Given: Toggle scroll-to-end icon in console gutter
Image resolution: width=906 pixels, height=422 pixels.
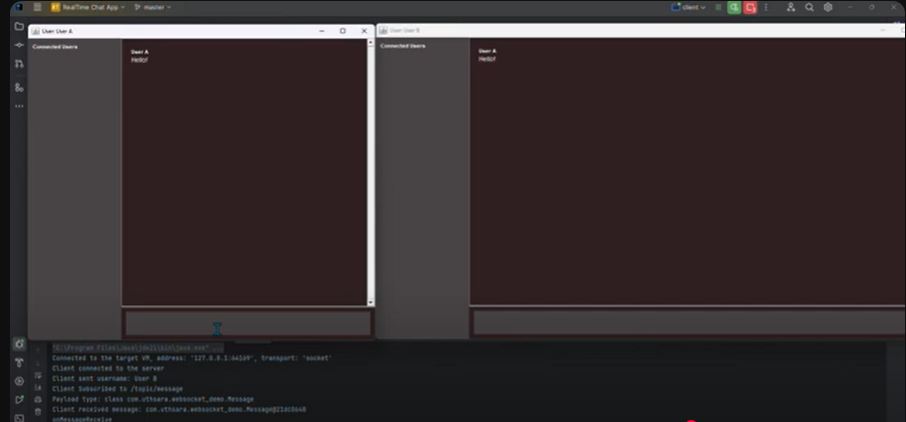Looking at the screenshot, I should click(38, 387).
